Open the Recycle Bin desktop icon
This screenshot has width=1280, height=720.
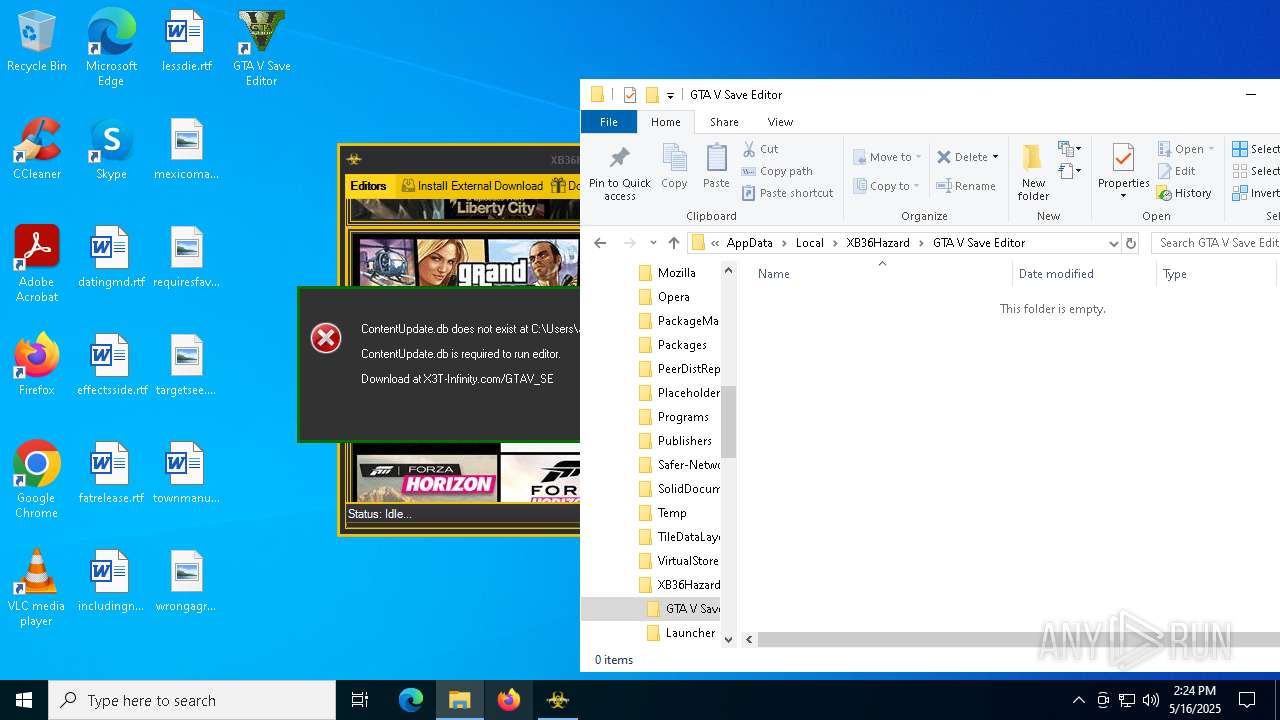coord(36,42)
